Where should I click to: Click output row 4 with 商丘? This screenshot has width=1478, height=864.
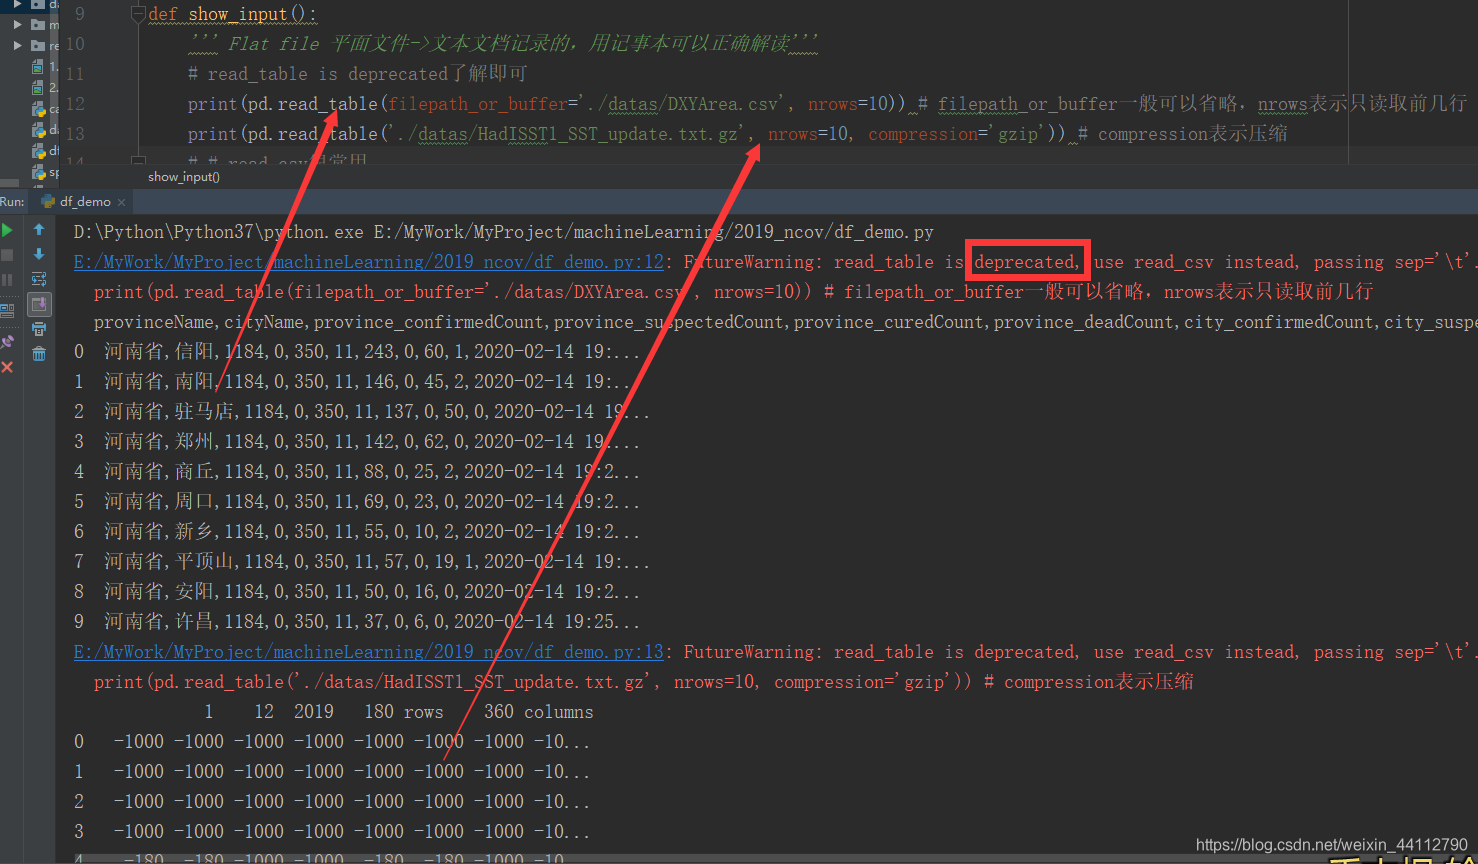357,472
